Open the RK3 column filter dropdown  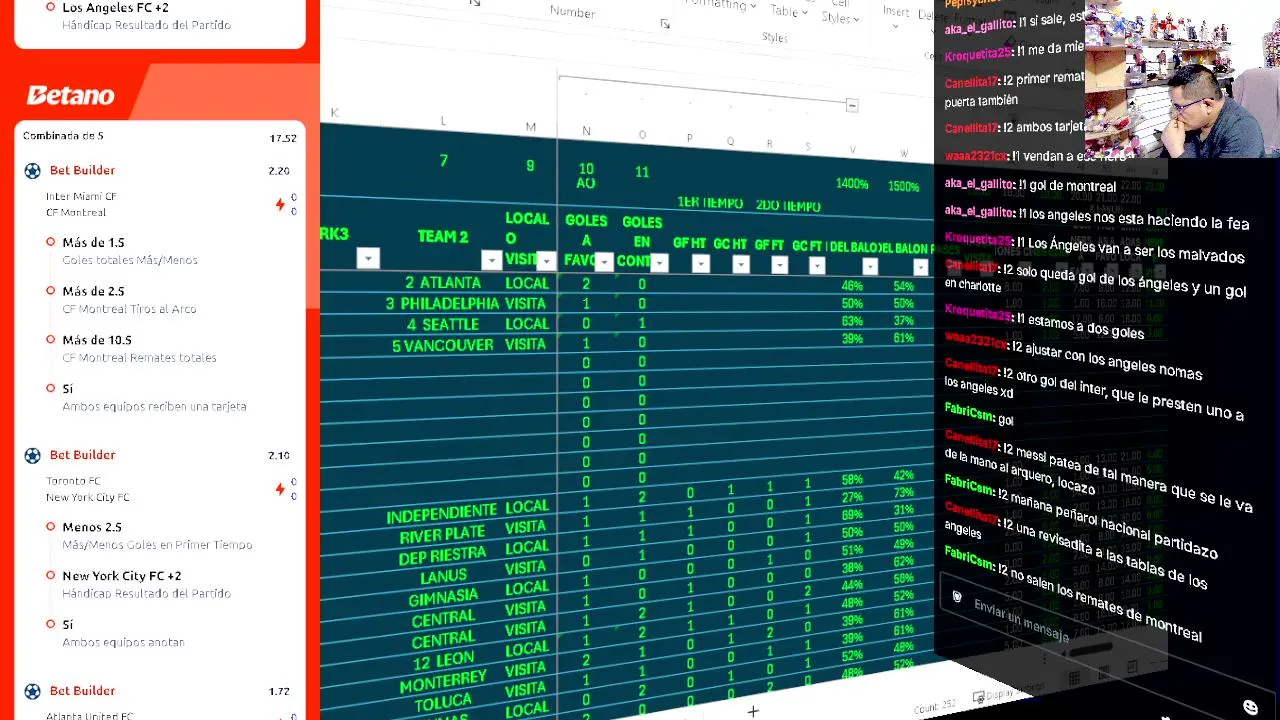[368, 259]
